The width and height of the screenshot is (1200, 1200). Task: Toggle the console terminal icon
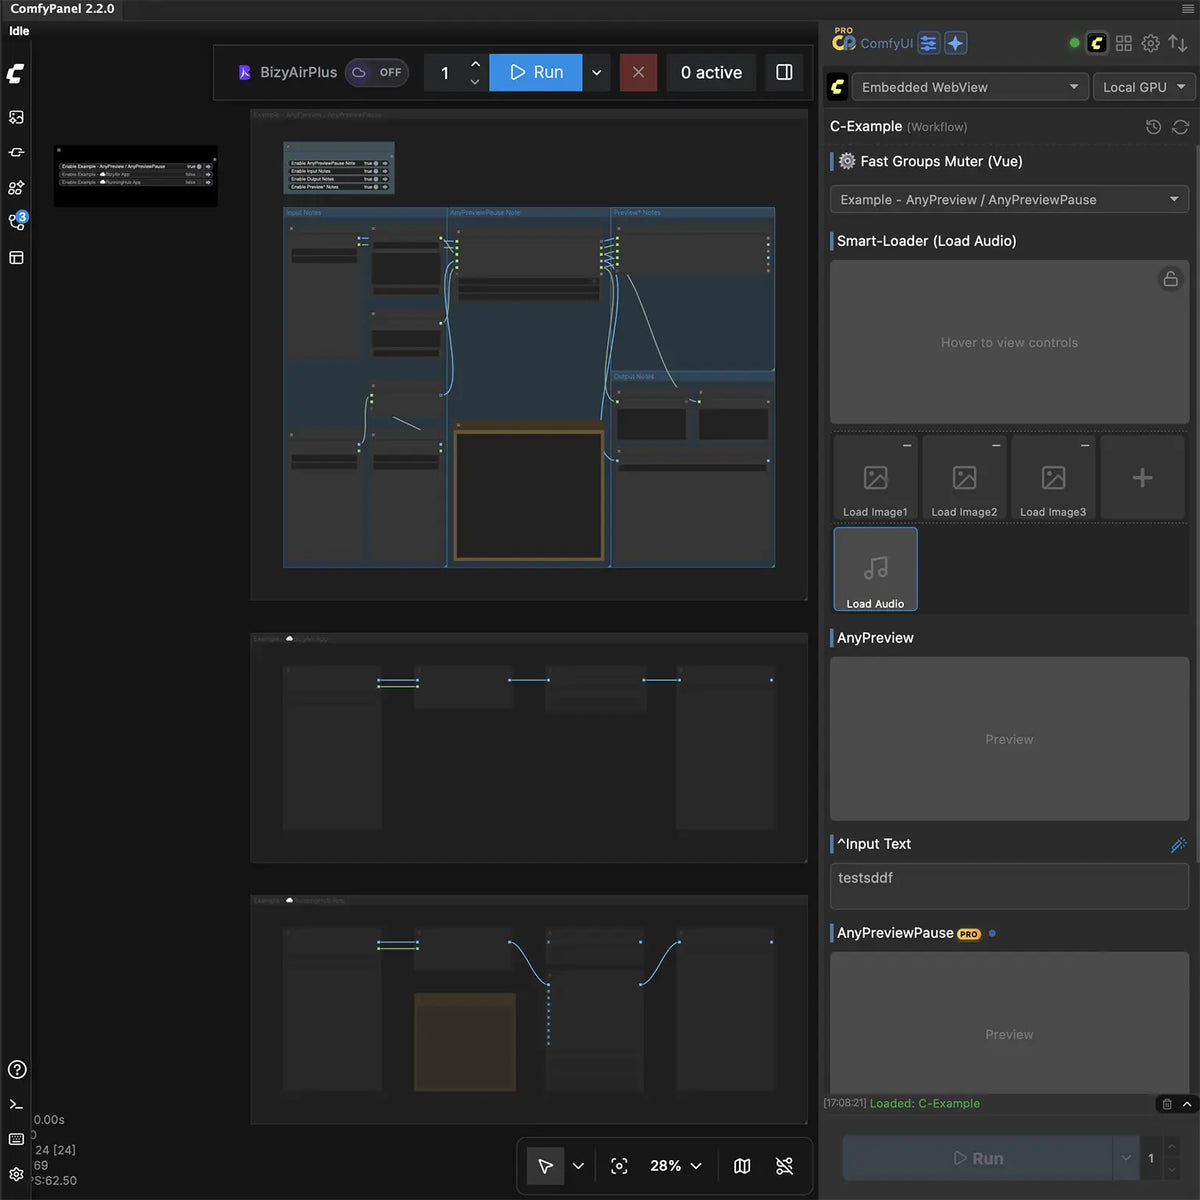tap(16, 1104)
